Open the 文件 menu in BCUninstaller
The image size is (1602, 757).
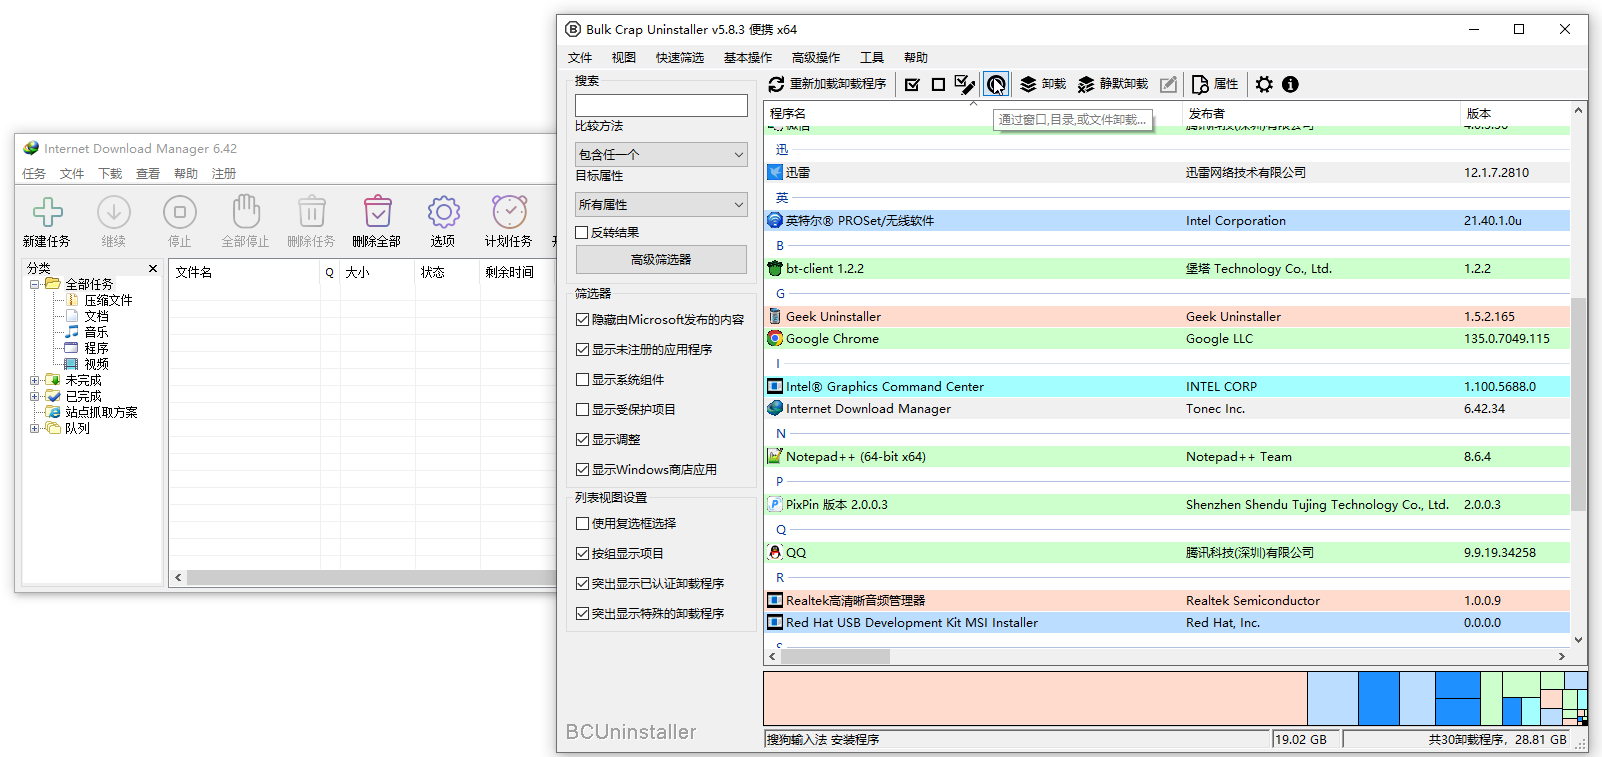(x=580, y=58)
